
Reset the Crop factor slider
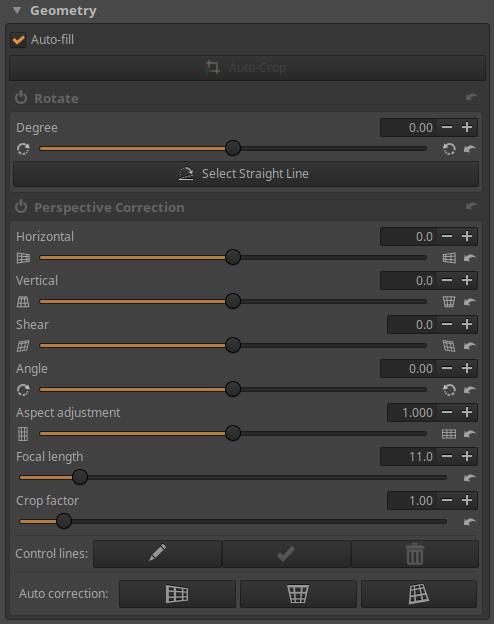tap(470, 521)
